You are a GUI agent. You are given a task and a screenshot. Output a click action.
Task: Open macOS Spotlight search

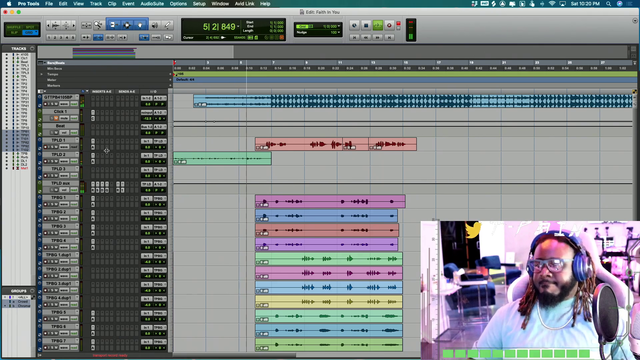(x=608, y=4)
